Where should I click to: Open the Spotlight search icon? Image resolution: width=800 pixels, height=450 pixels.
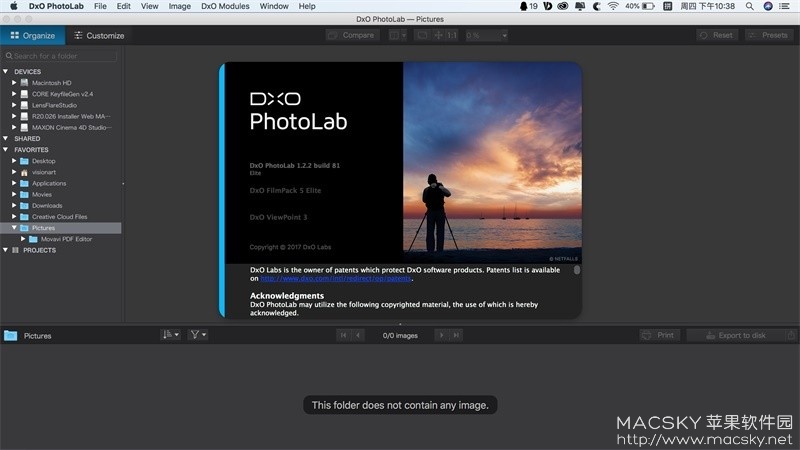point(749,6)
